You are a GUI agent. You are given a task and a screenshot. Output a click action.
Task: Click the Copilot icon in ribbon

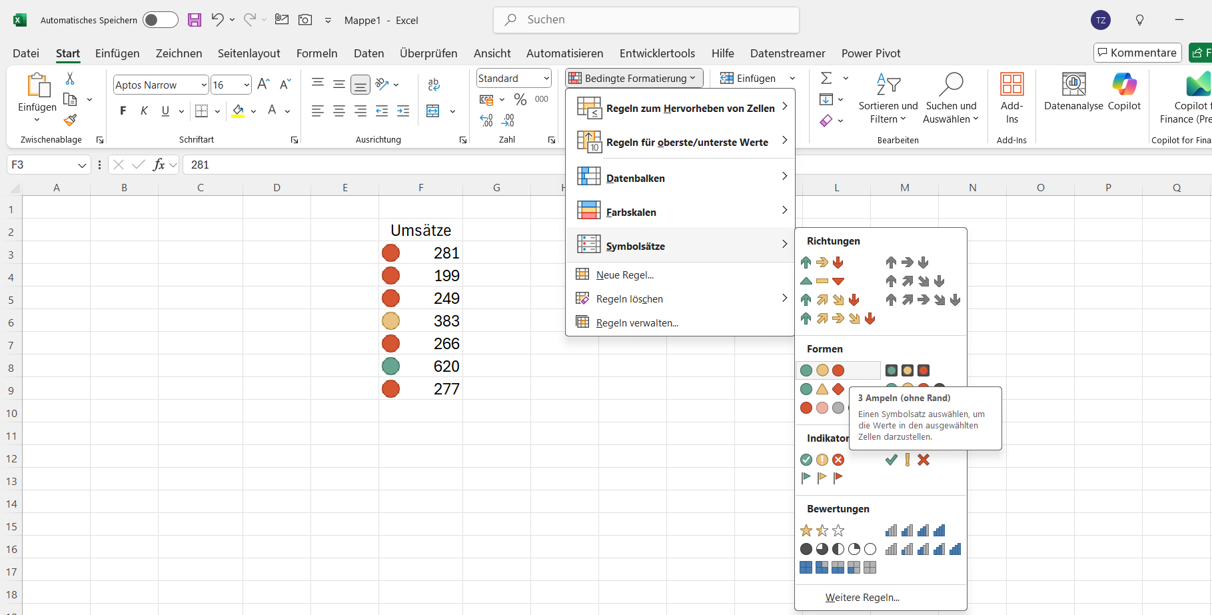(1124, 93)
